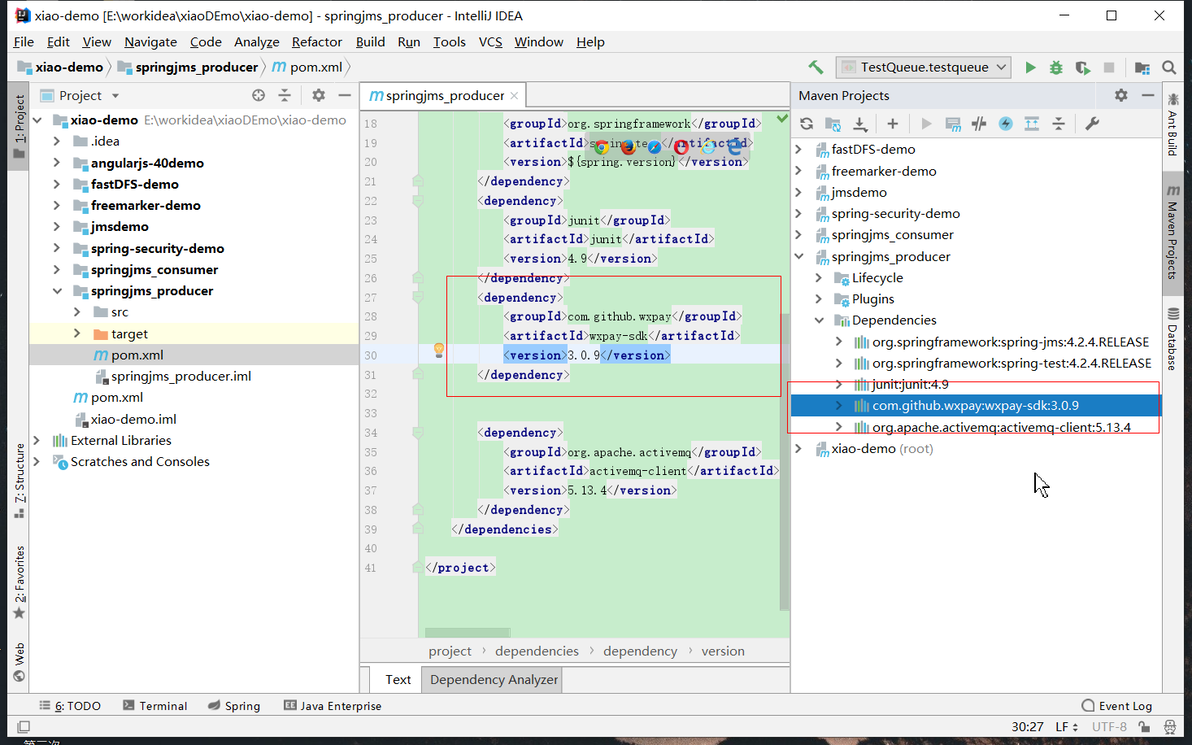Click the Build Project hammer icon
The height and width of the screenshot is (745, 1192).
[x=816, y=68]
